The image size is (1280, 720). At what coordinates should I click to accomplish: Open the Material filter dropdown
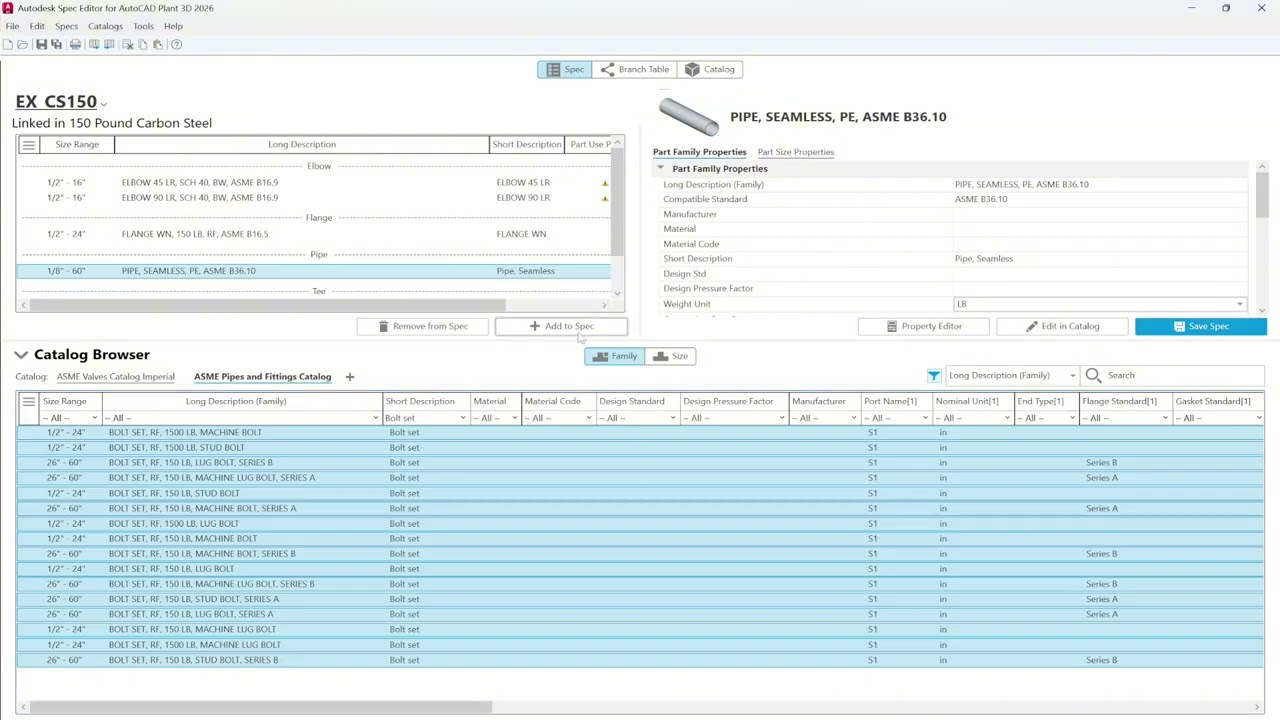click(514, 418)
